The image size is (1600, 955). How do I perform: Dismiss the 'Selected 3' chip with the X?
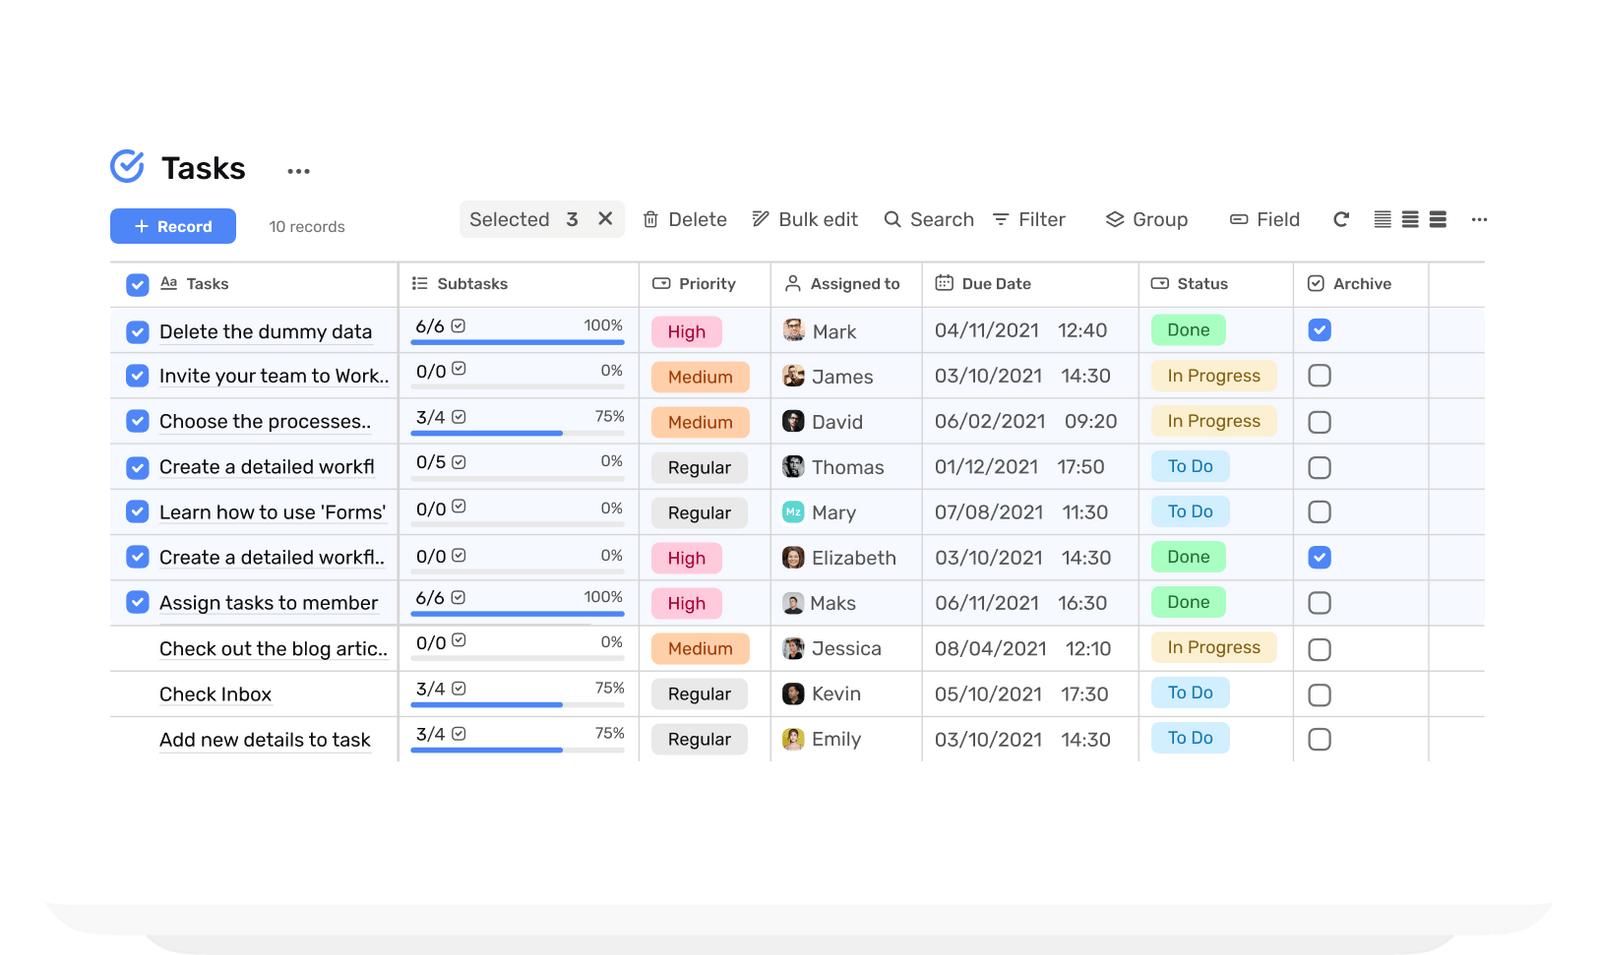pyautogui.click(x=605, y=218)
